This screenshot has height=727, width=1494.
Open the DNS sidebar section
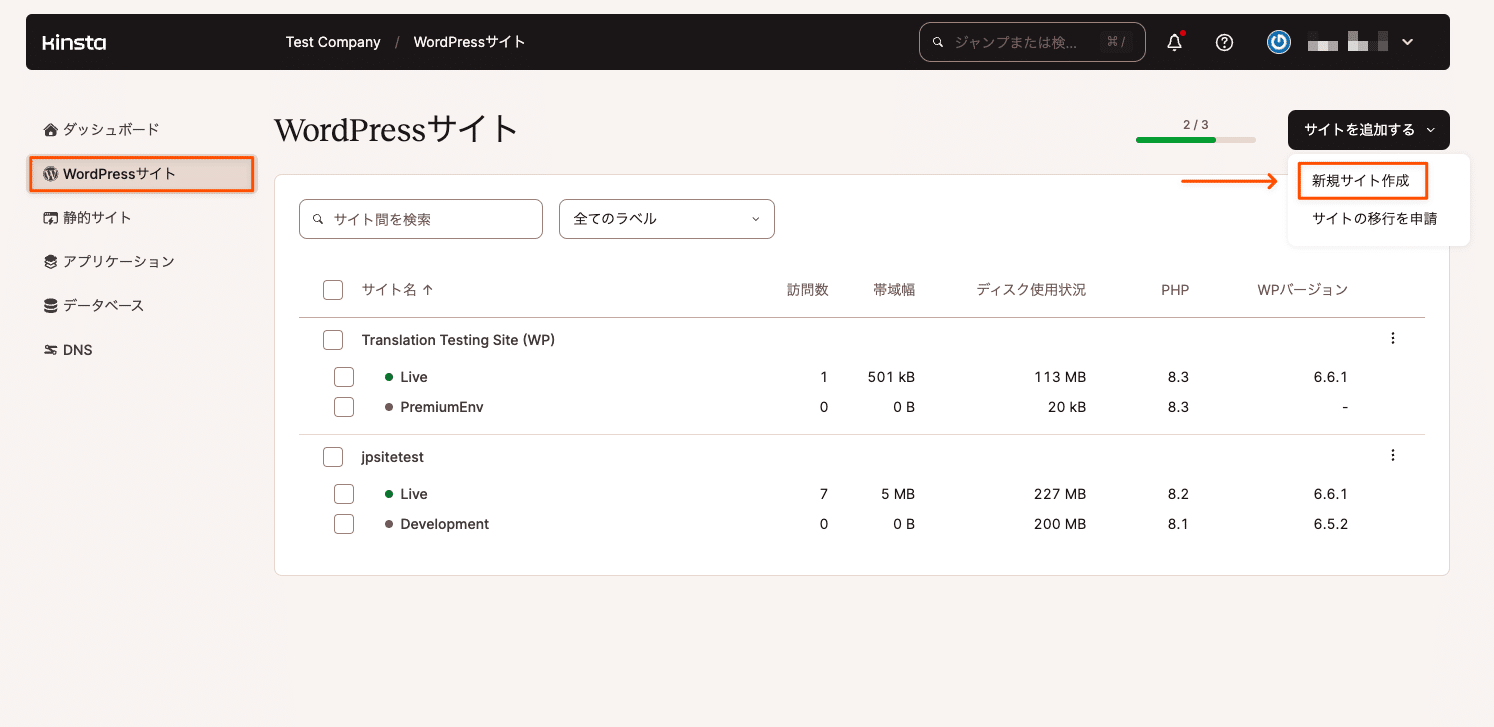79,349
